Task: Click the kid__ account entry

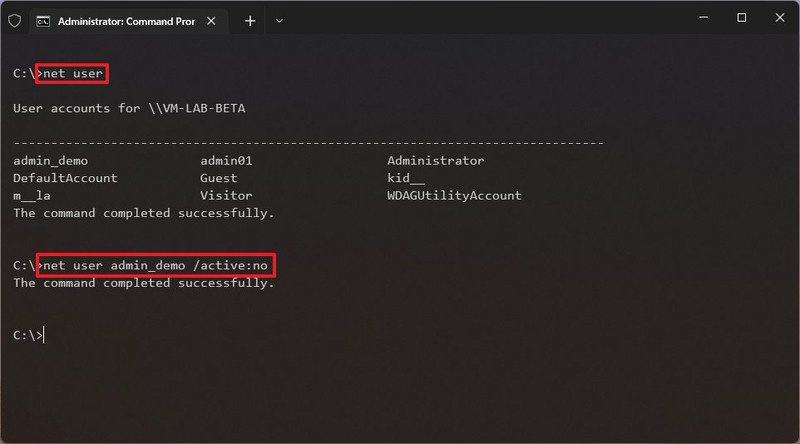Action: click(x=406, y=178)
